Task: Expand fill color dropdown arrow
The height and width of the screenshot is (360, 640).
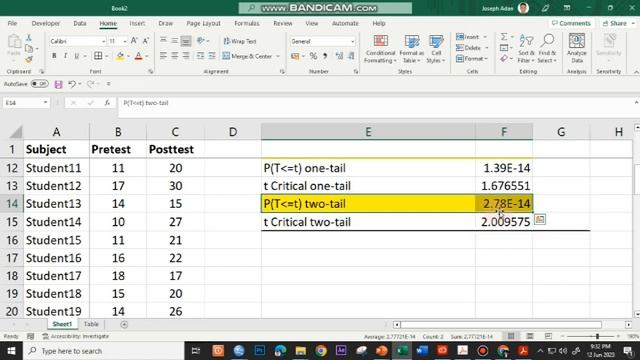Action: 128,56
